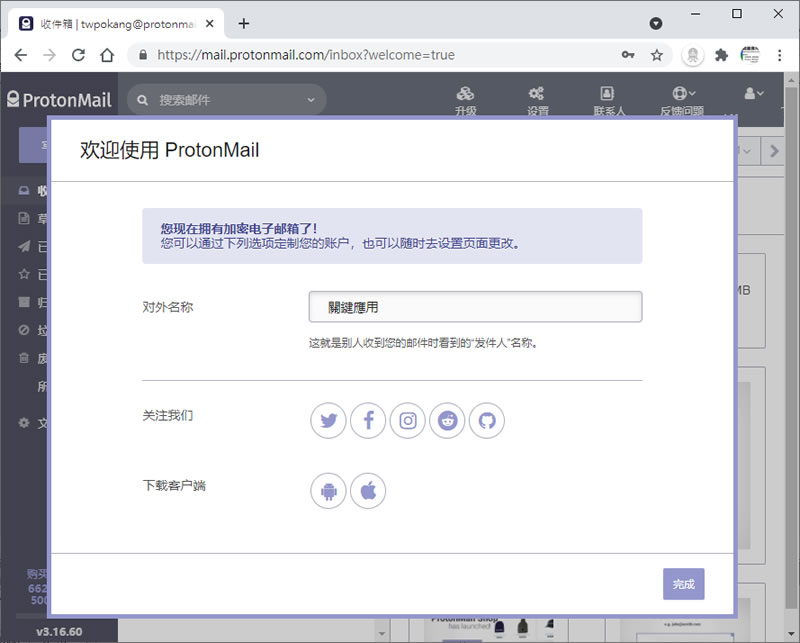Click the ProtonMail logo
The image size is (800, 643).
click(59, 100)
